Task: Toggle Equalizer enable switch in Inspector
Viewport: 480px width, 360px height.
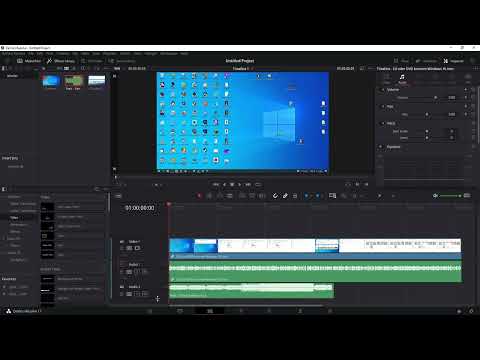Action: pyautogui.click(x=381, y=147)
